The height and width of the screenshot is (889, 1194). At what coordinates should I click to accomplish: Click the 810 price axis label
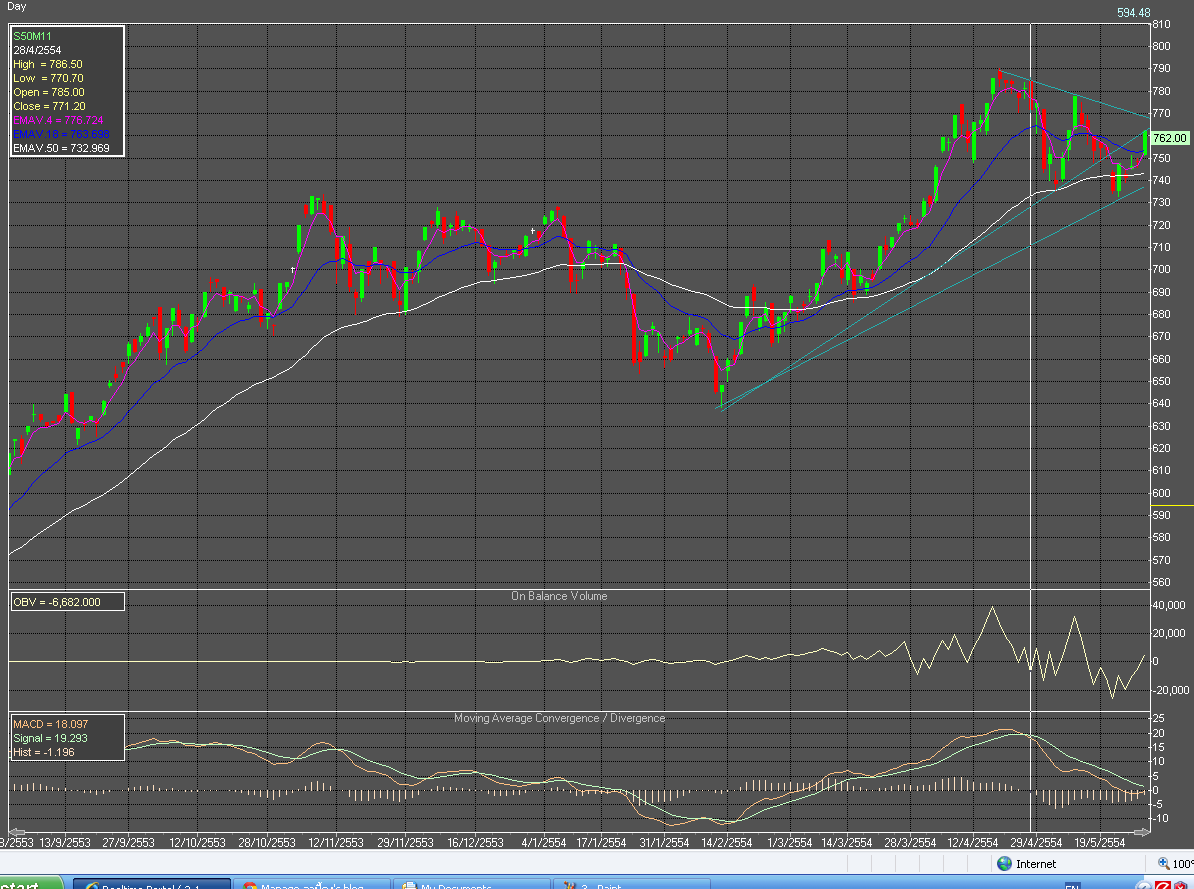(1161, 24)
